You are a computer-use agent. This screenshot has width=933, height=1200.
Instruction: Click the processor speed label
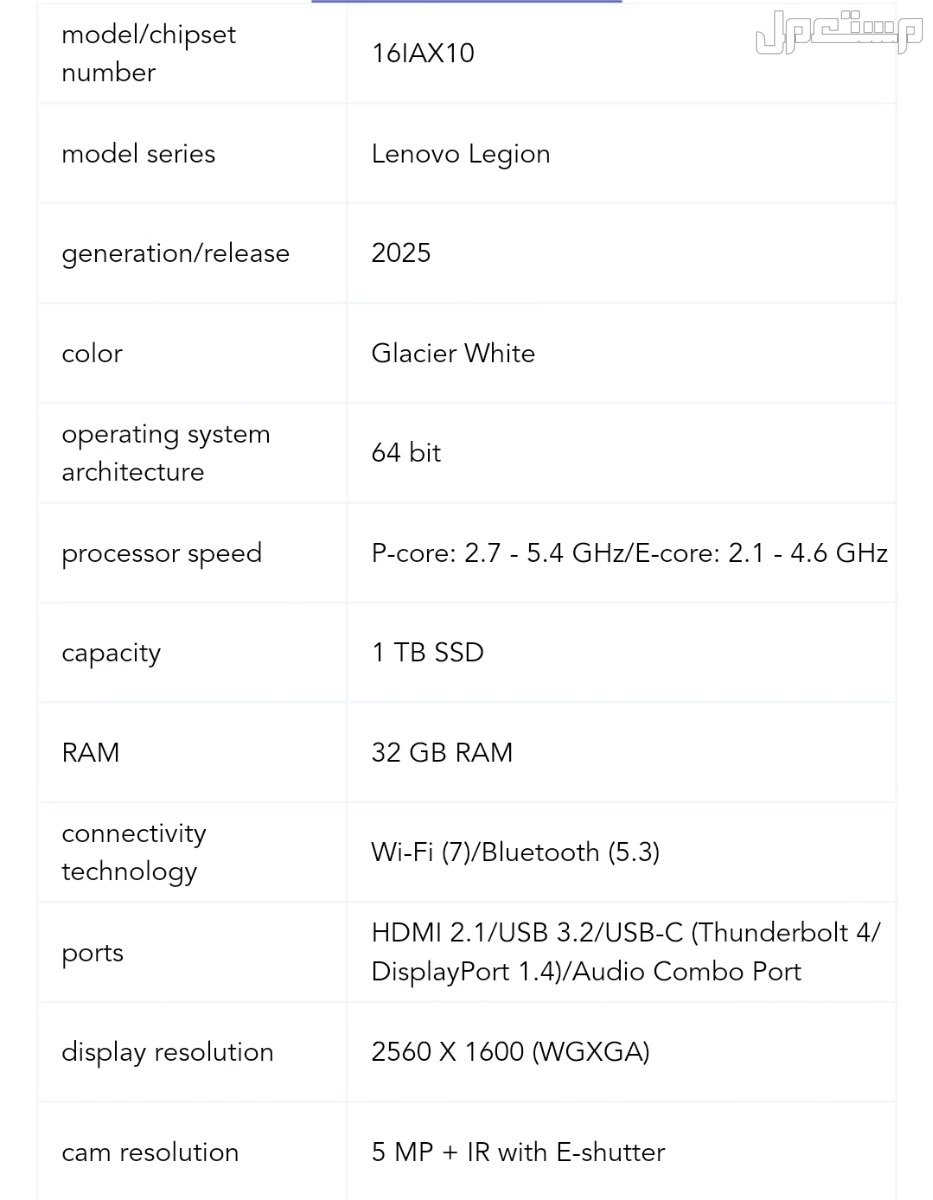click(161, 553)
